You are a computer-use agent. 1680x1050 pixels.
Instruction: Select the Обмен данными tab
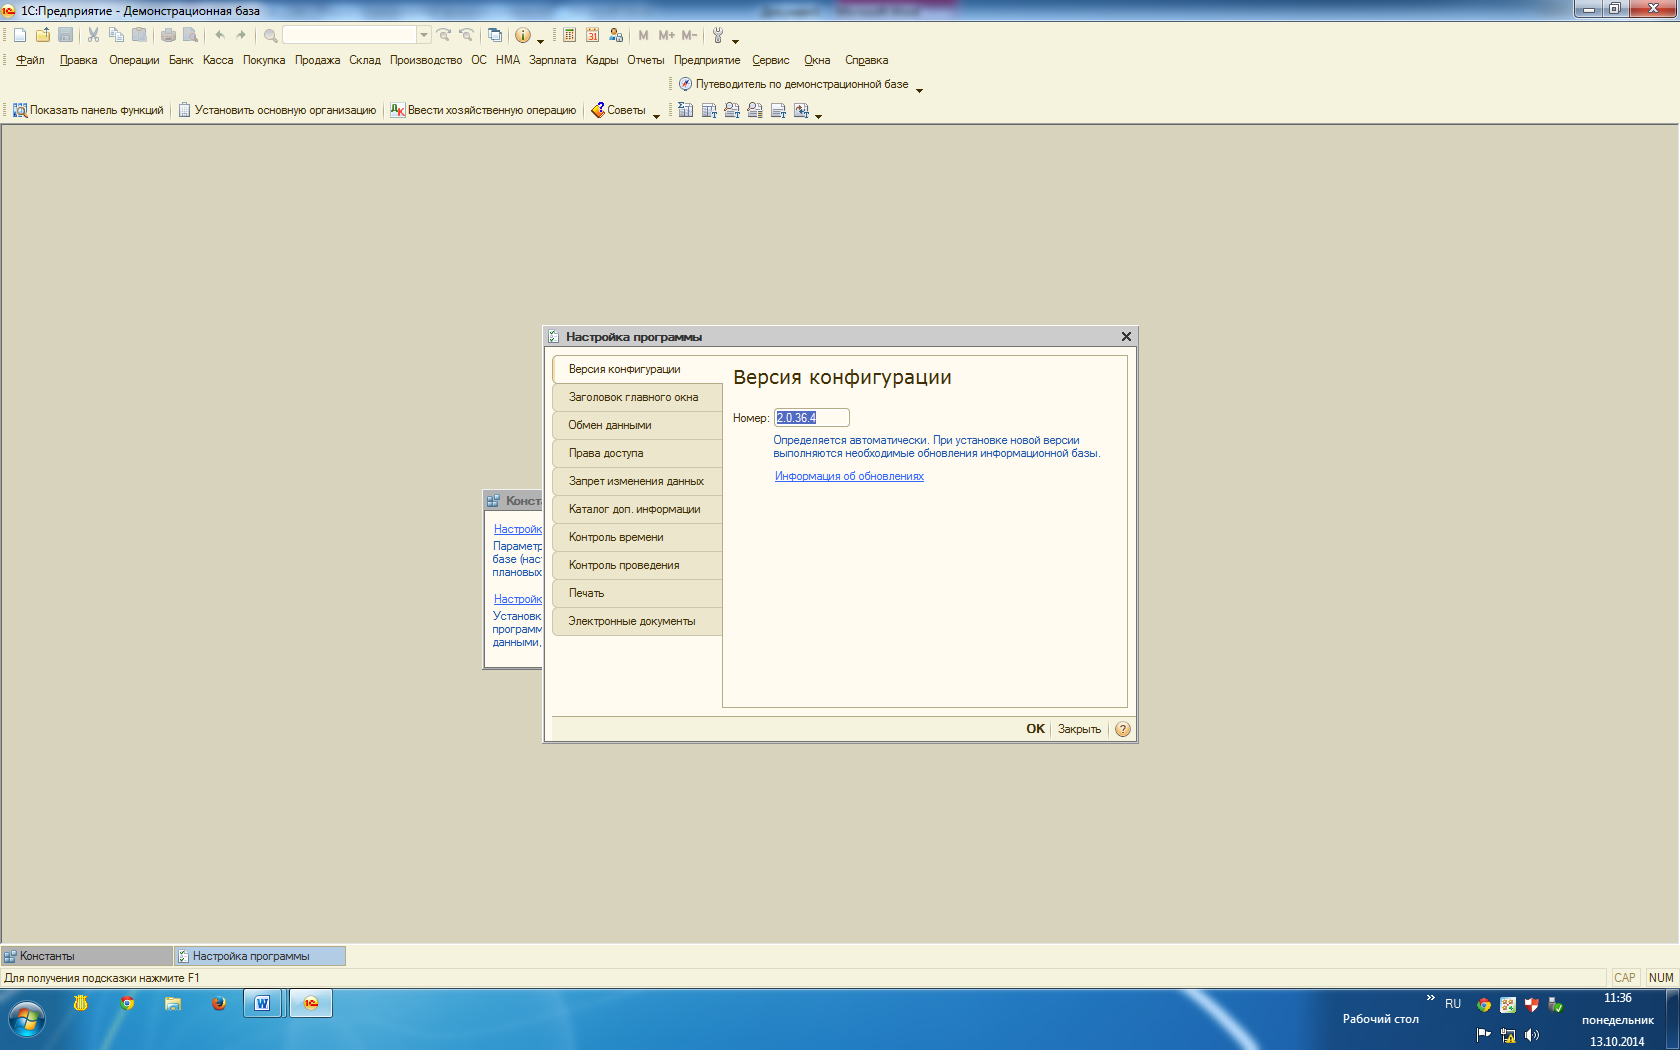[x=637, y=425]
